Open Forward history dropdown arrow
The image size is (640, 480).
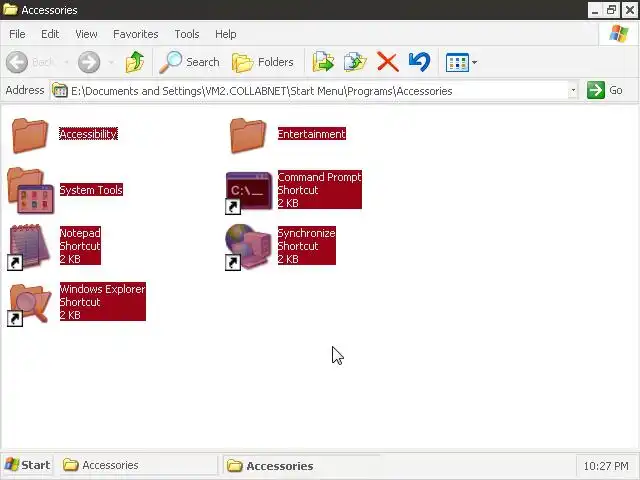pos(111,62)
